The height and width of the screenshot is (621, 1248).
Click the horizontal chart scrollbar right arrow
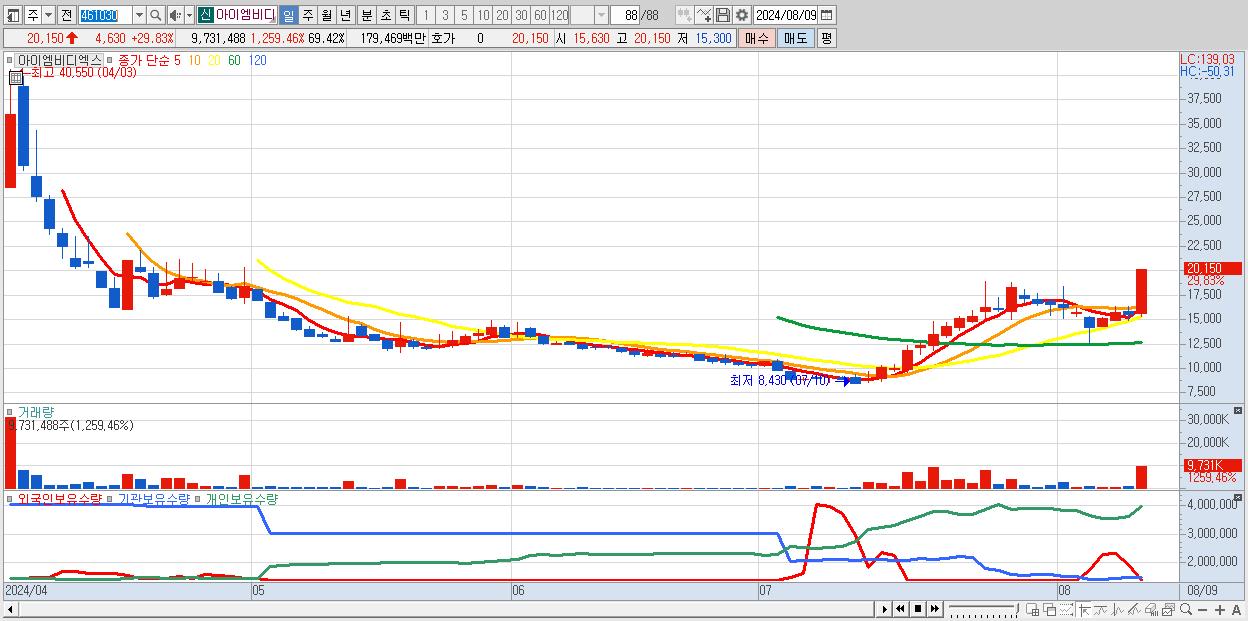click(883, 609)
